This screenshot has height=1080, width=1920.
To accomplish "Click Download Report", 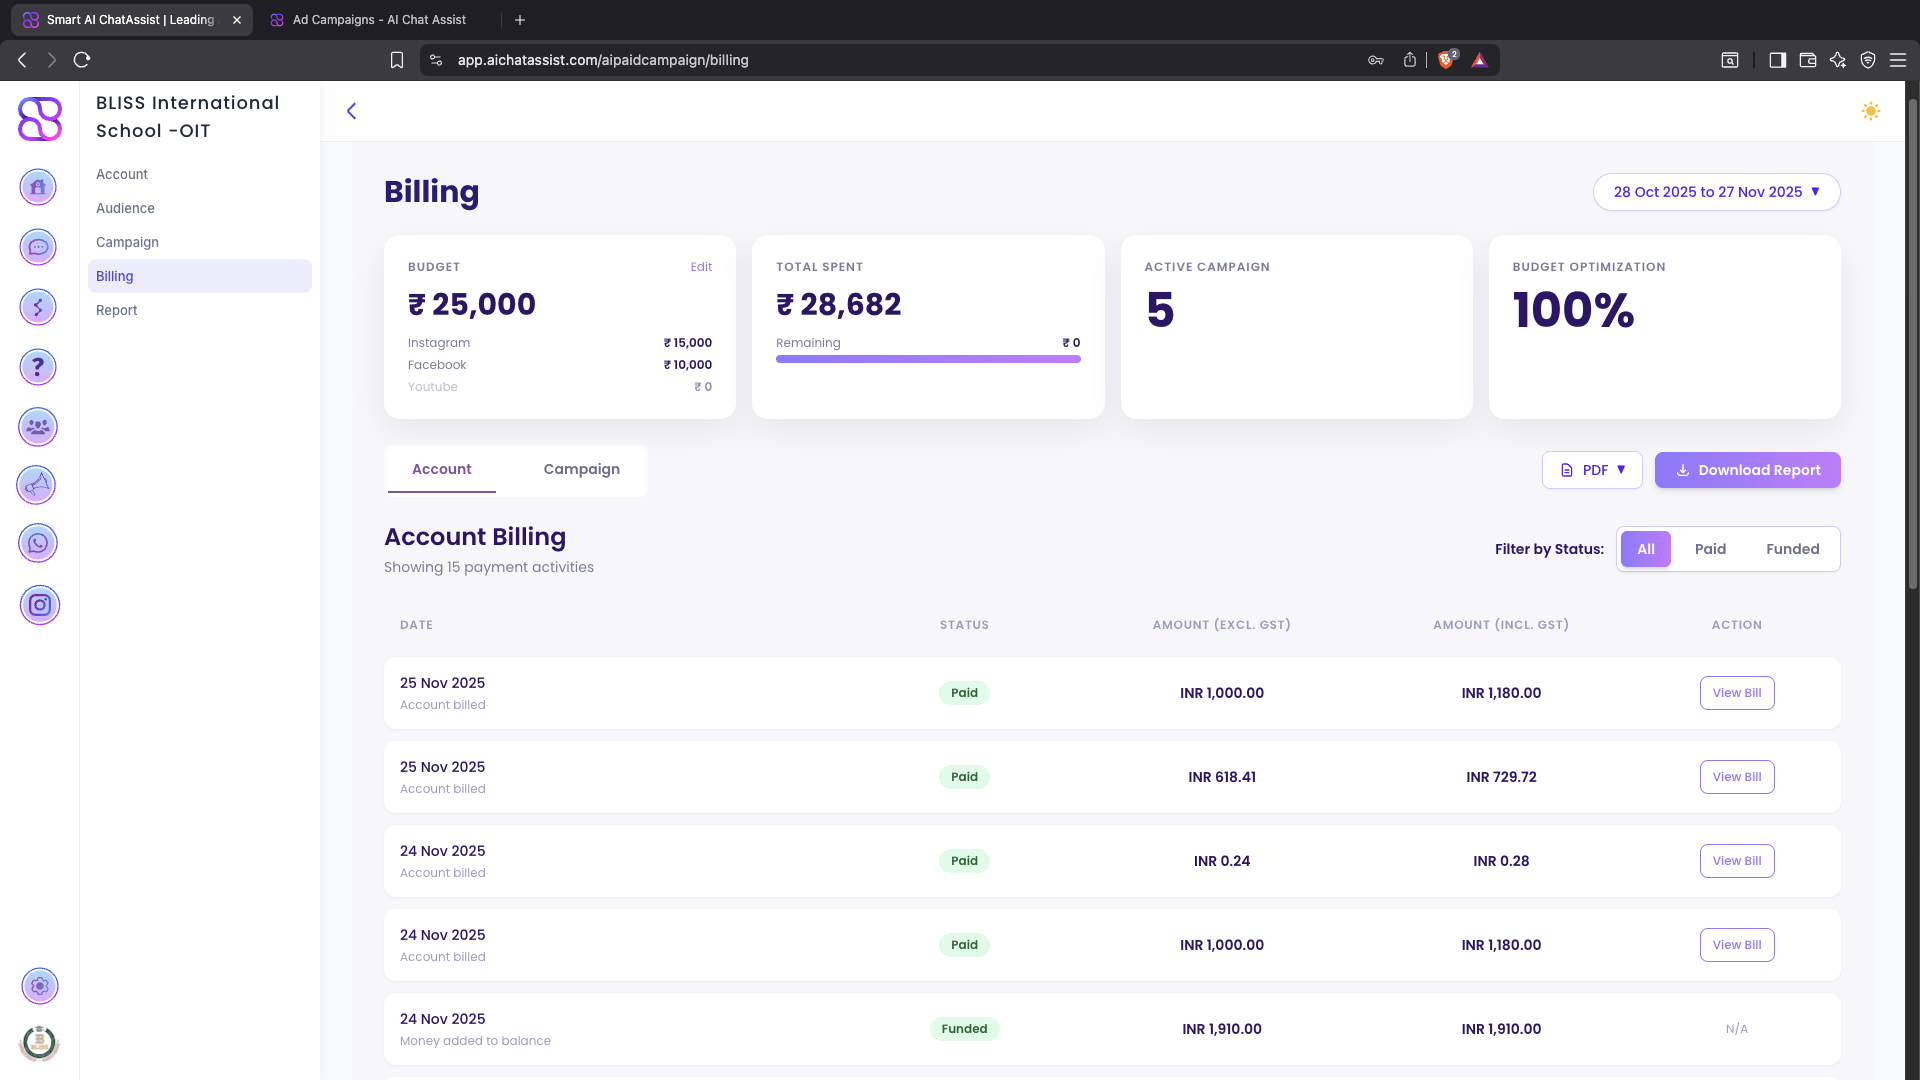I will [1747, 469].
